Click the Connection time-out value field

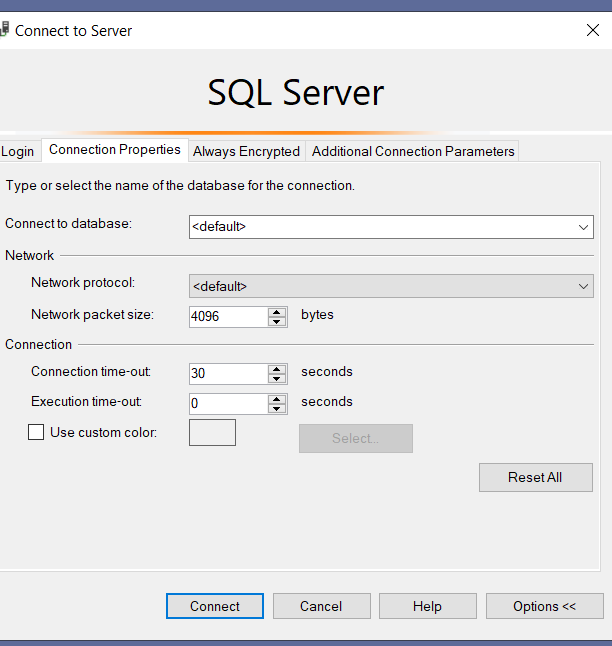tap(228, 374)
